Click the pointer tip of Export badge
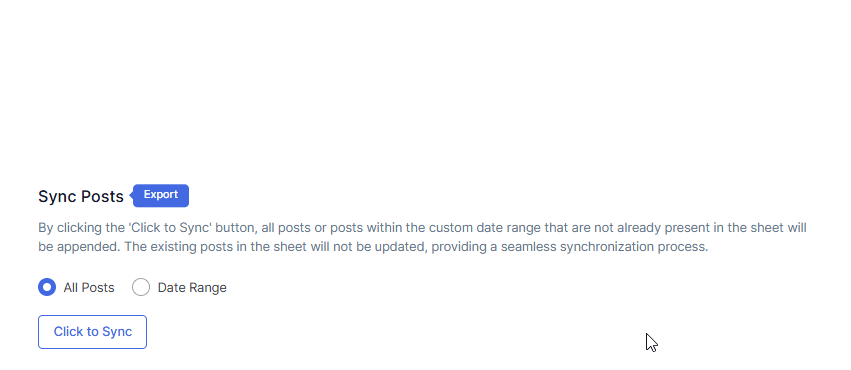This screenshot has width=851, height=370. click(131, 195)
